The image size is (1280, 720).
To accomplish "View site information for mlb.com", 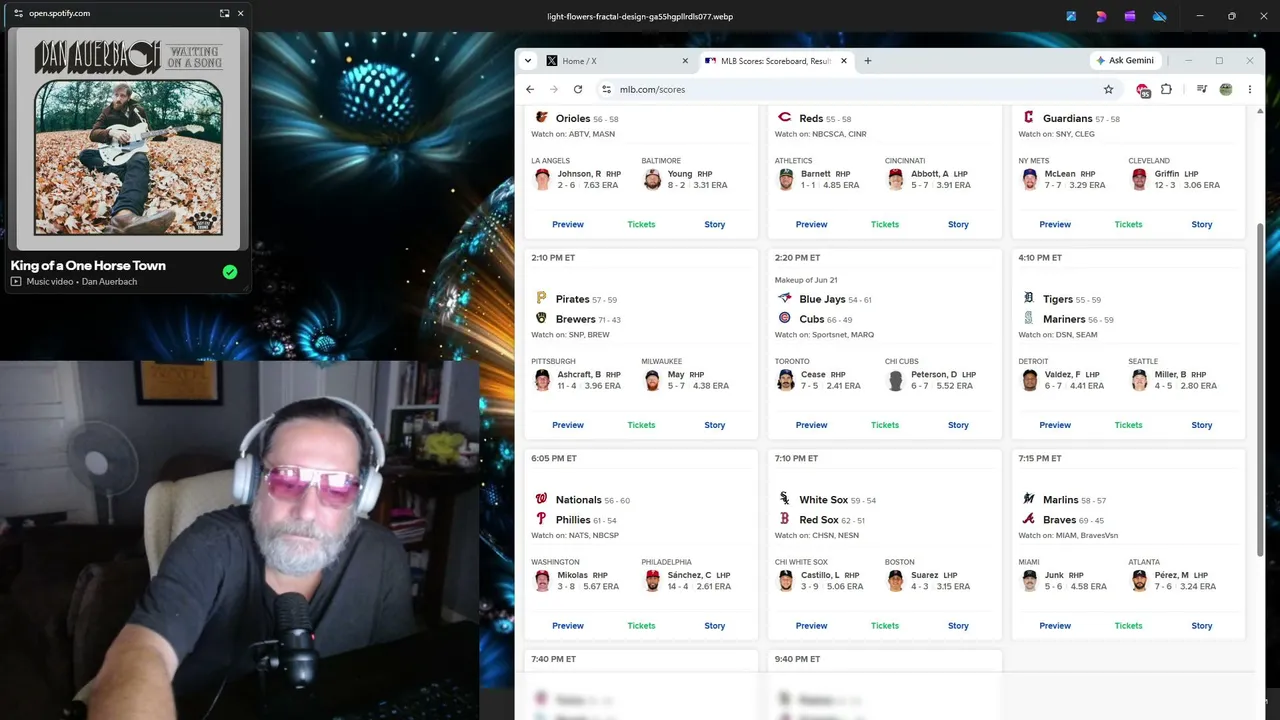I will [606, 89].
